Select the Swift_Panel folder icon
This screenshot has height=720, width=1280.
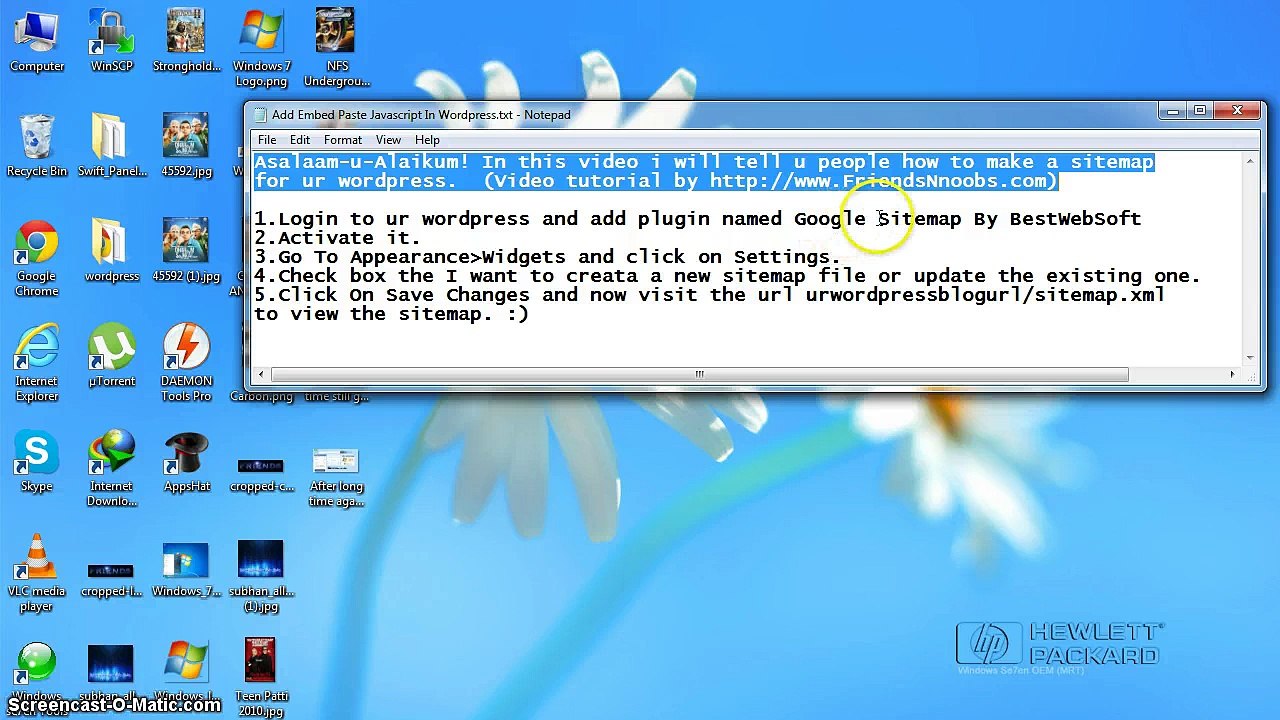pos(112,146)
